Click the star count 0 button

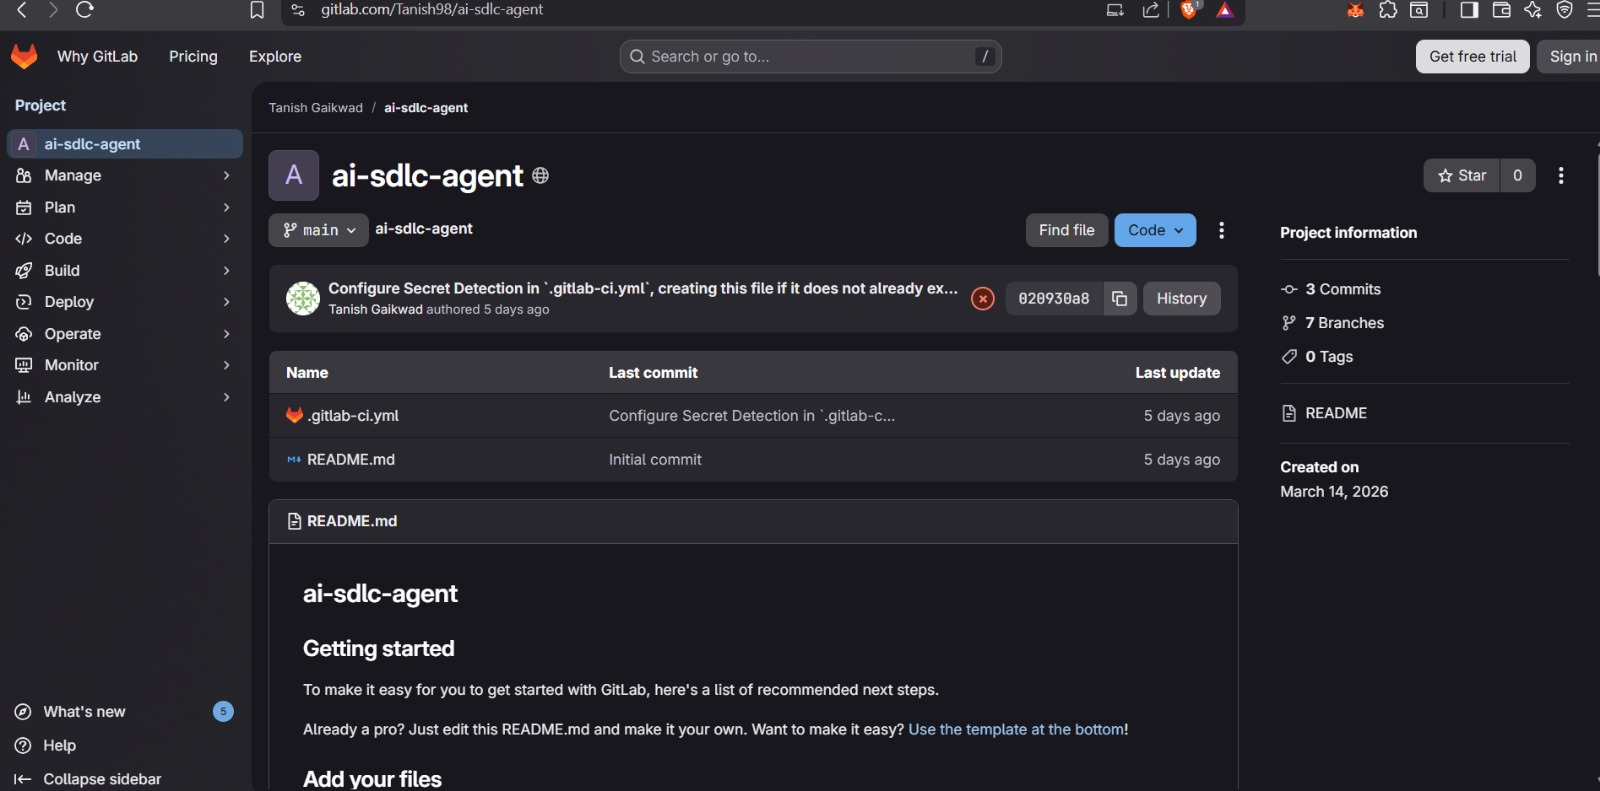[1517, 175]
